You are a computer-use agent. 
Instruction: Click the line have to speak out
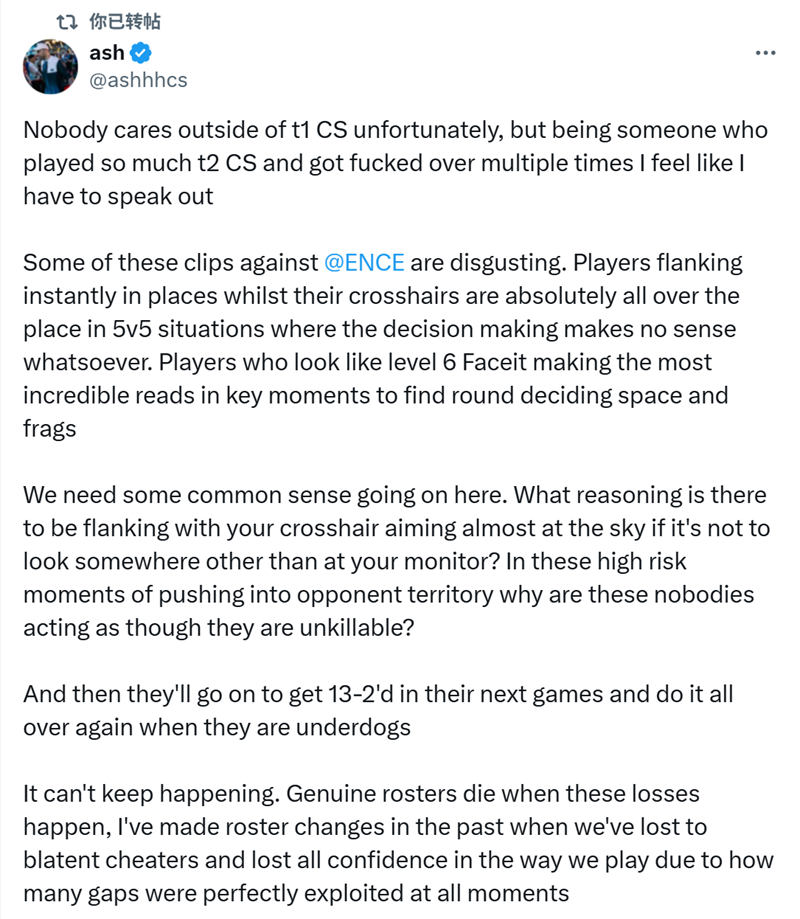coord(118,196)
